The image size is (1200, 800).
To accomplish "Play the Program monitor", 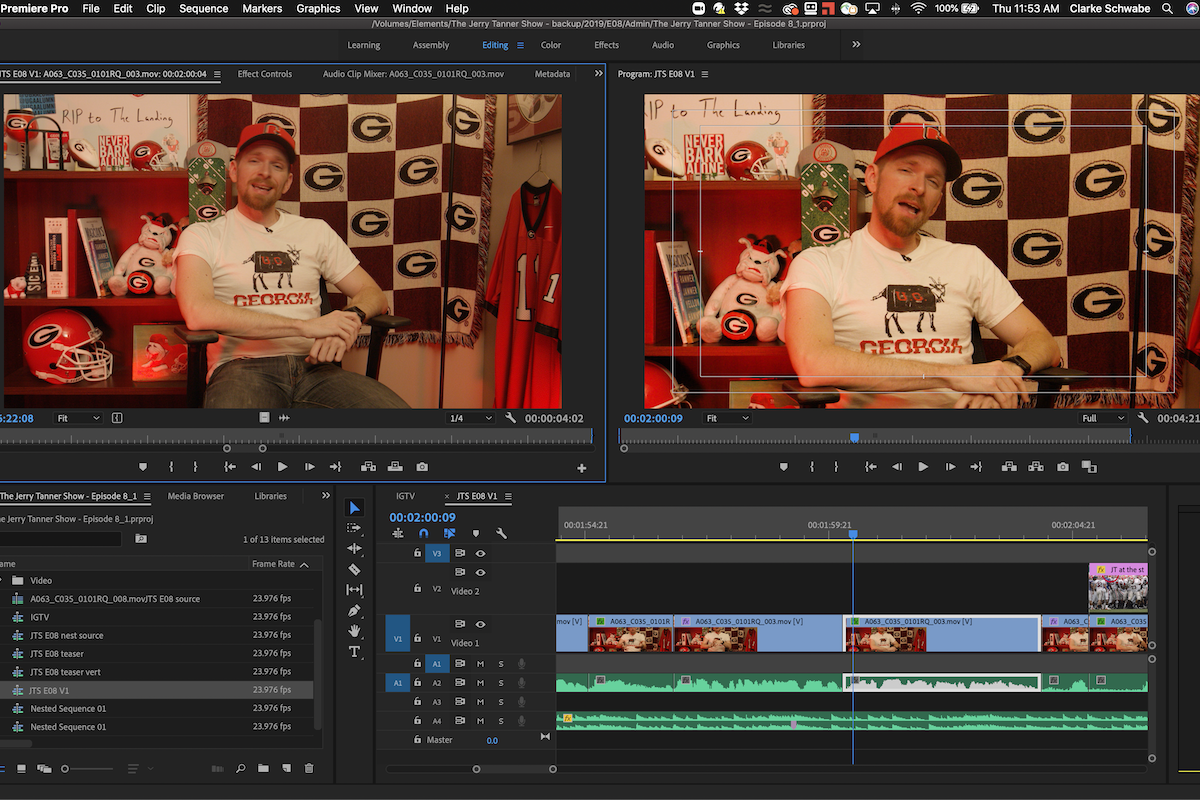I will click(923, 467).
